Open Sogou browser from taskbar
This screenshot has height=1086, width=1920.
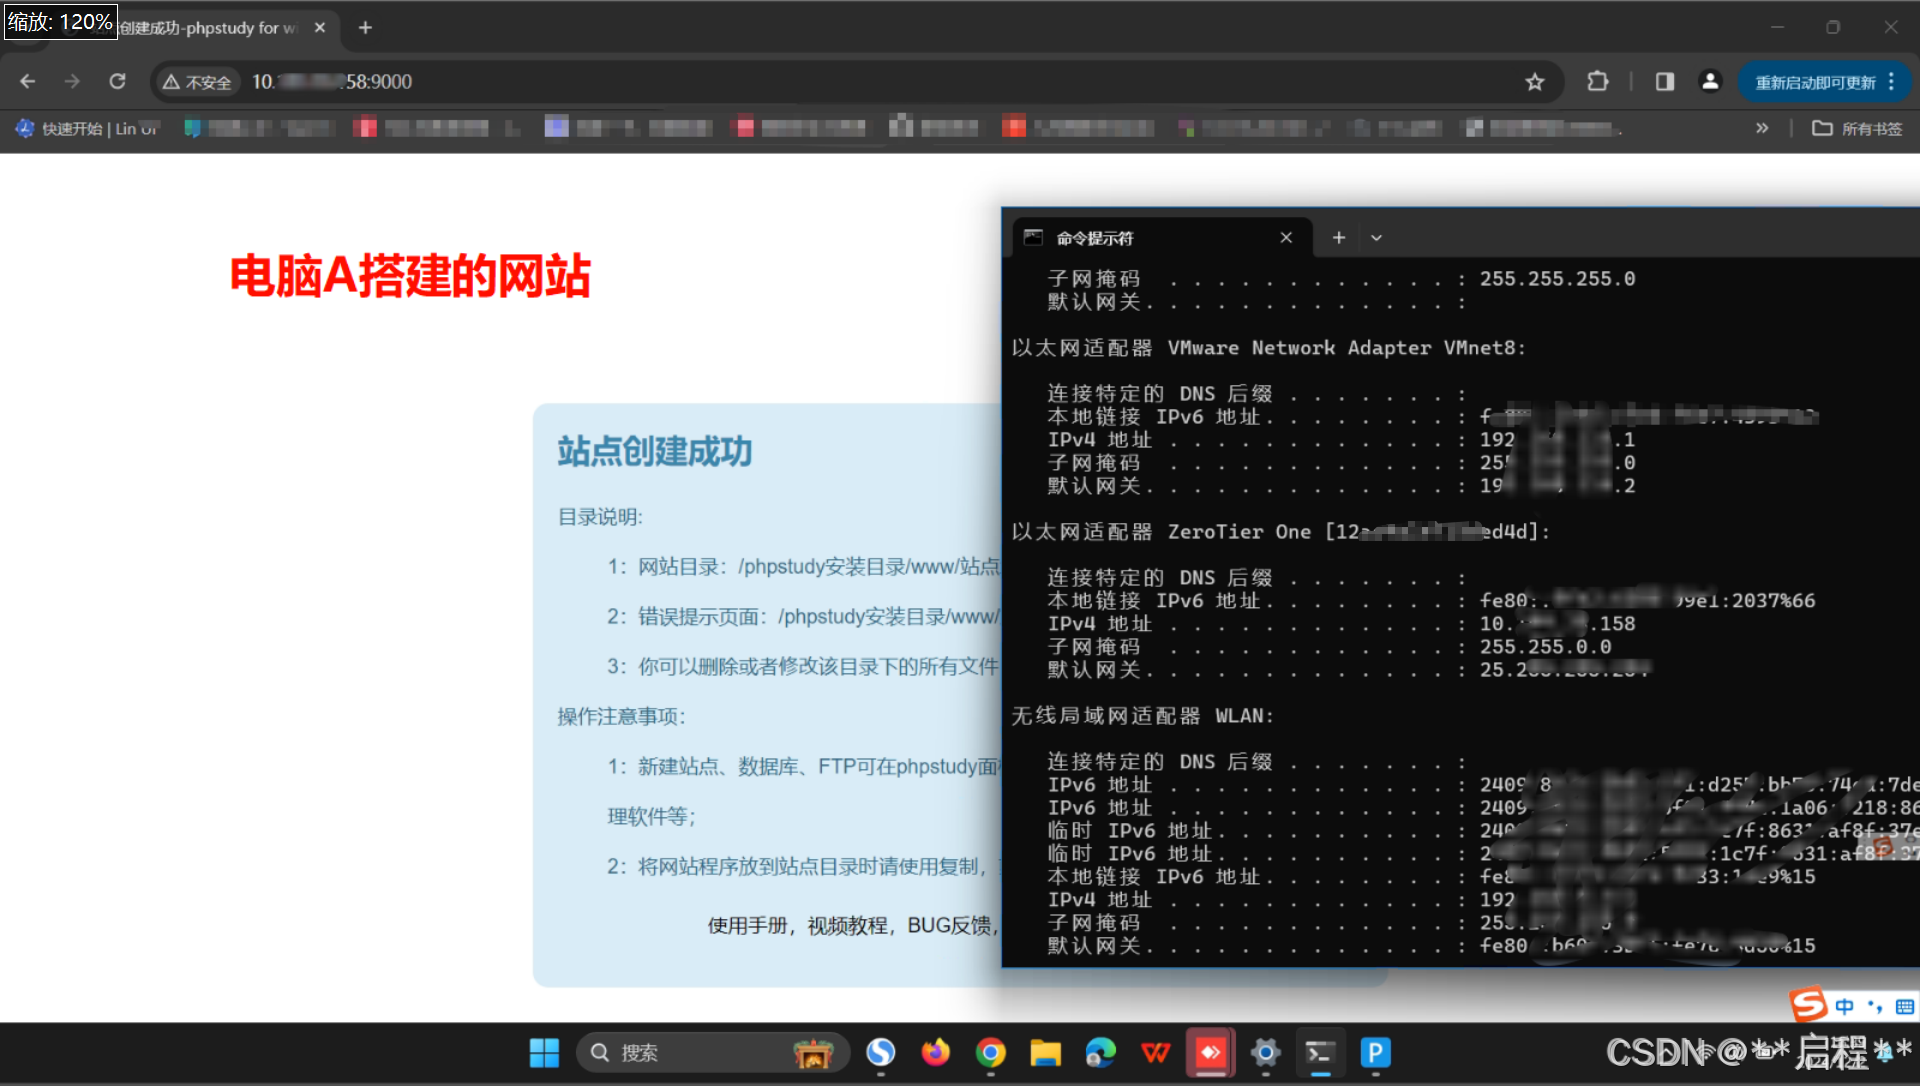click(880, 1053)
